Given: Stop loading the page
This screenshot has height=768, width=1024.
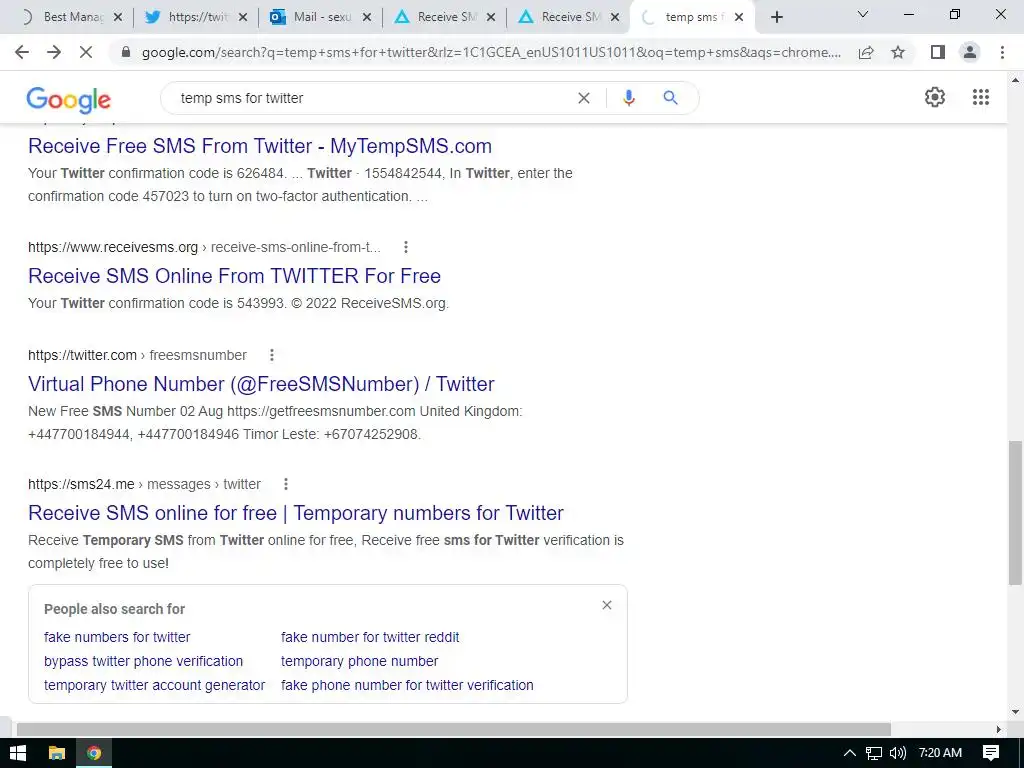Looking at the screenshot, I should click(86, 52).
